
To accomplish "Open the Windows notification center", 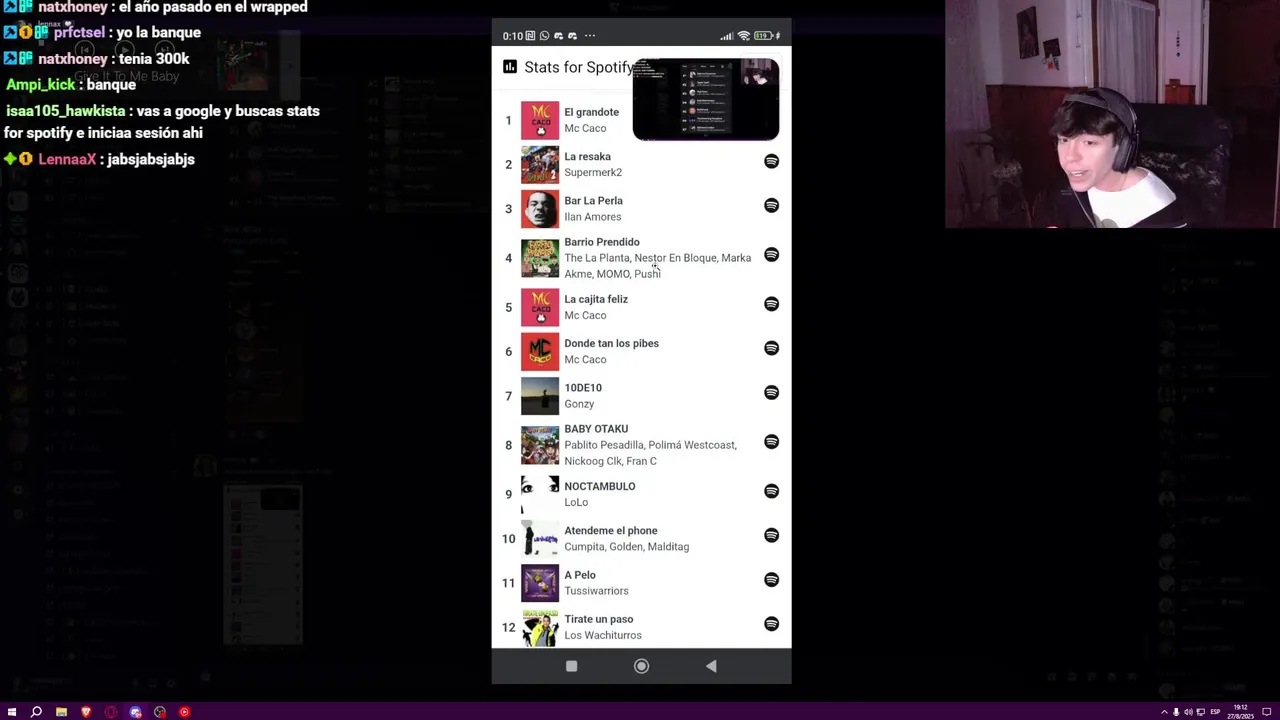I will tap(1266, 712).
